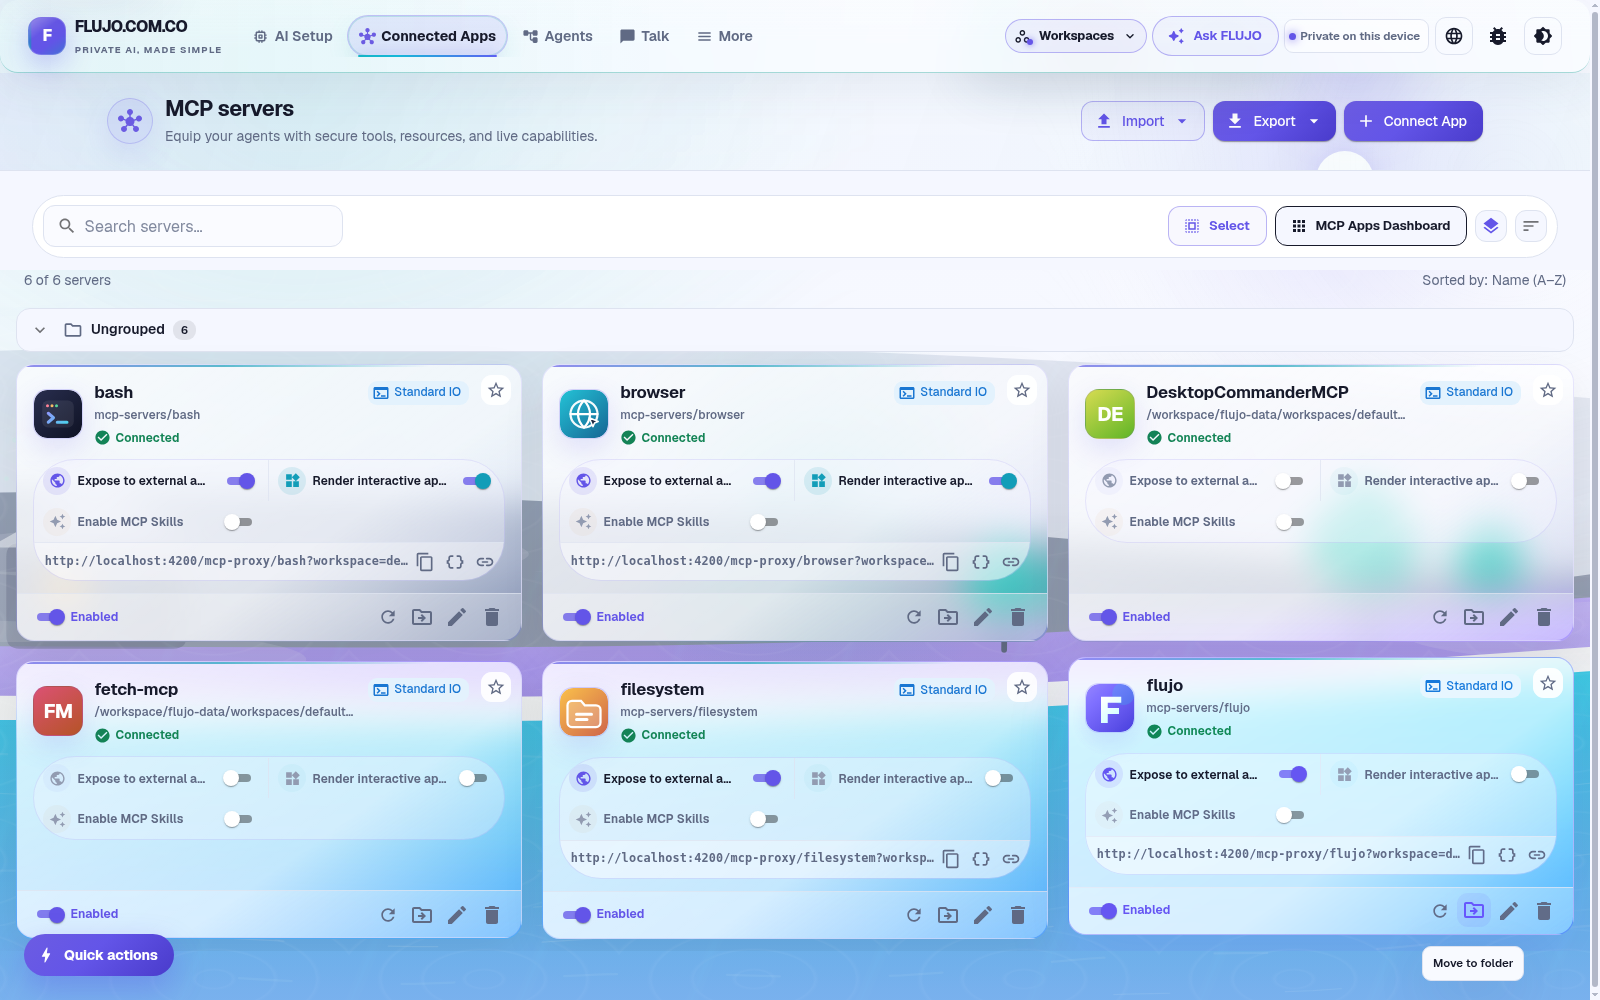Edit the browser server
1600x1000 pixels.
(983, 617)
